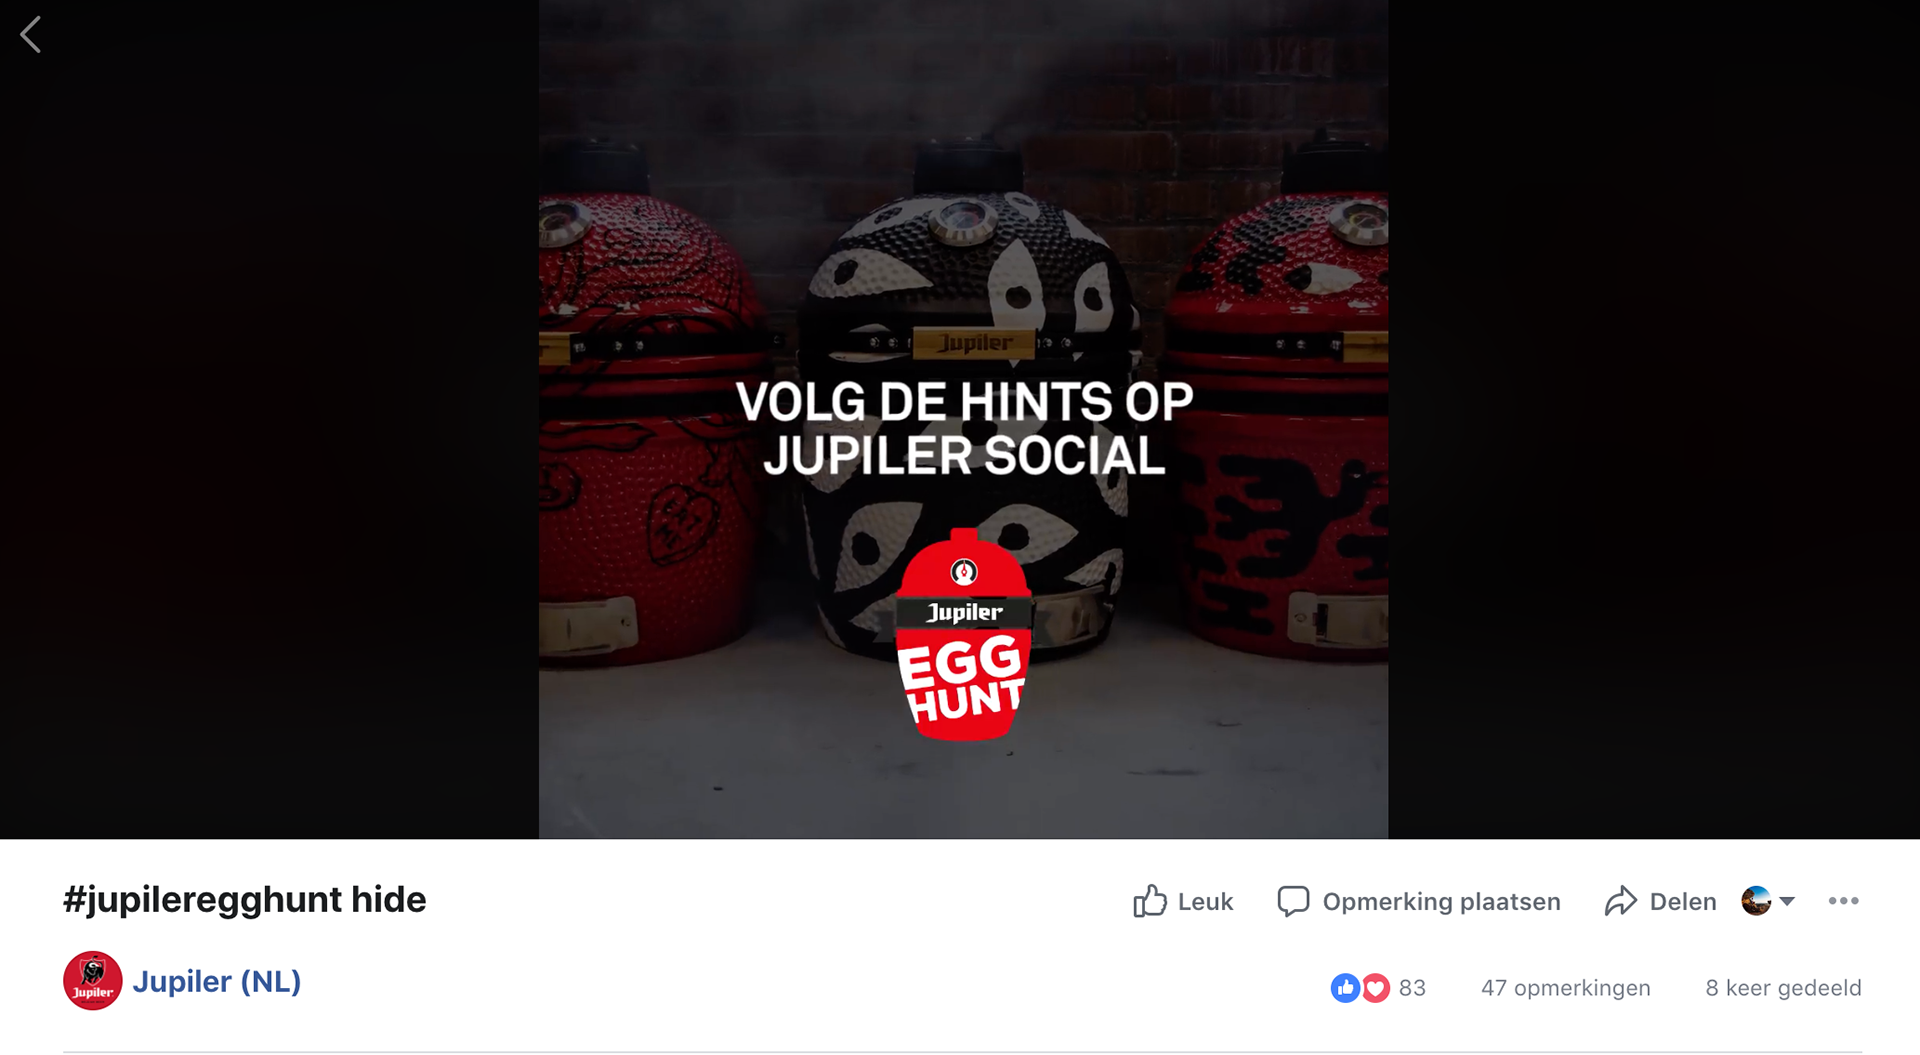Click the profile picture beside Delen
The image size is (1920, 1055).
pos(1756,901)
